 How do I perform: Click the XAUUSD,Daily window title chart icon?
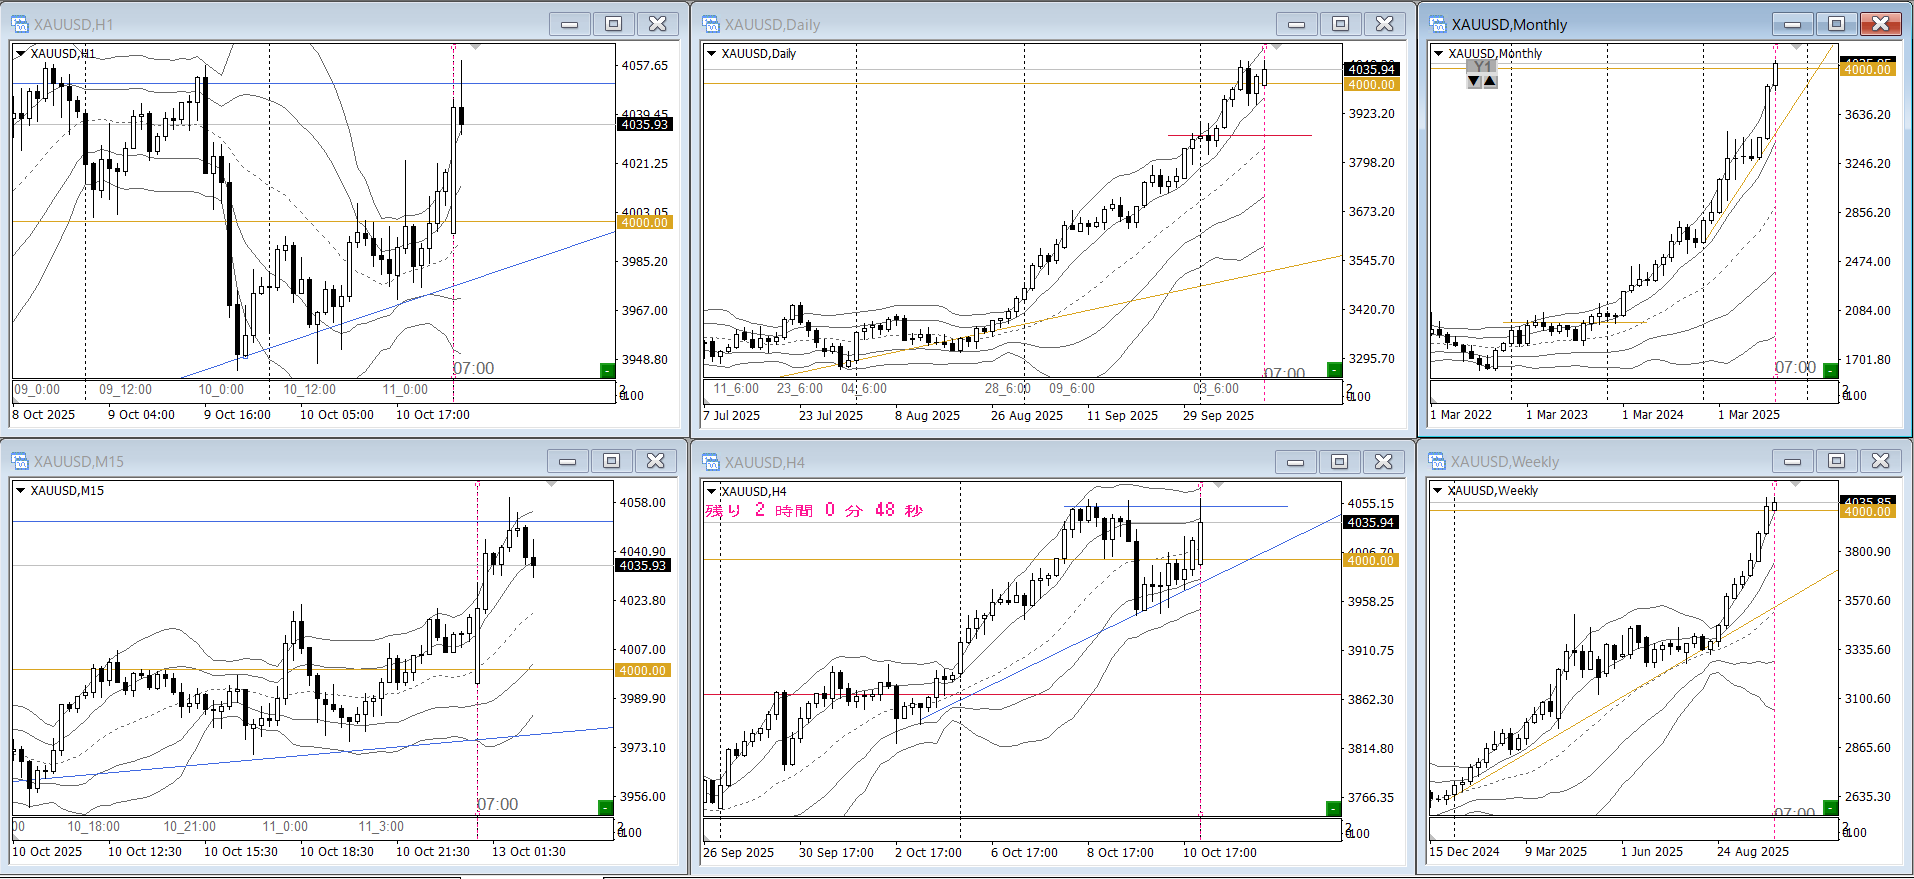click(x=711, y=24)
